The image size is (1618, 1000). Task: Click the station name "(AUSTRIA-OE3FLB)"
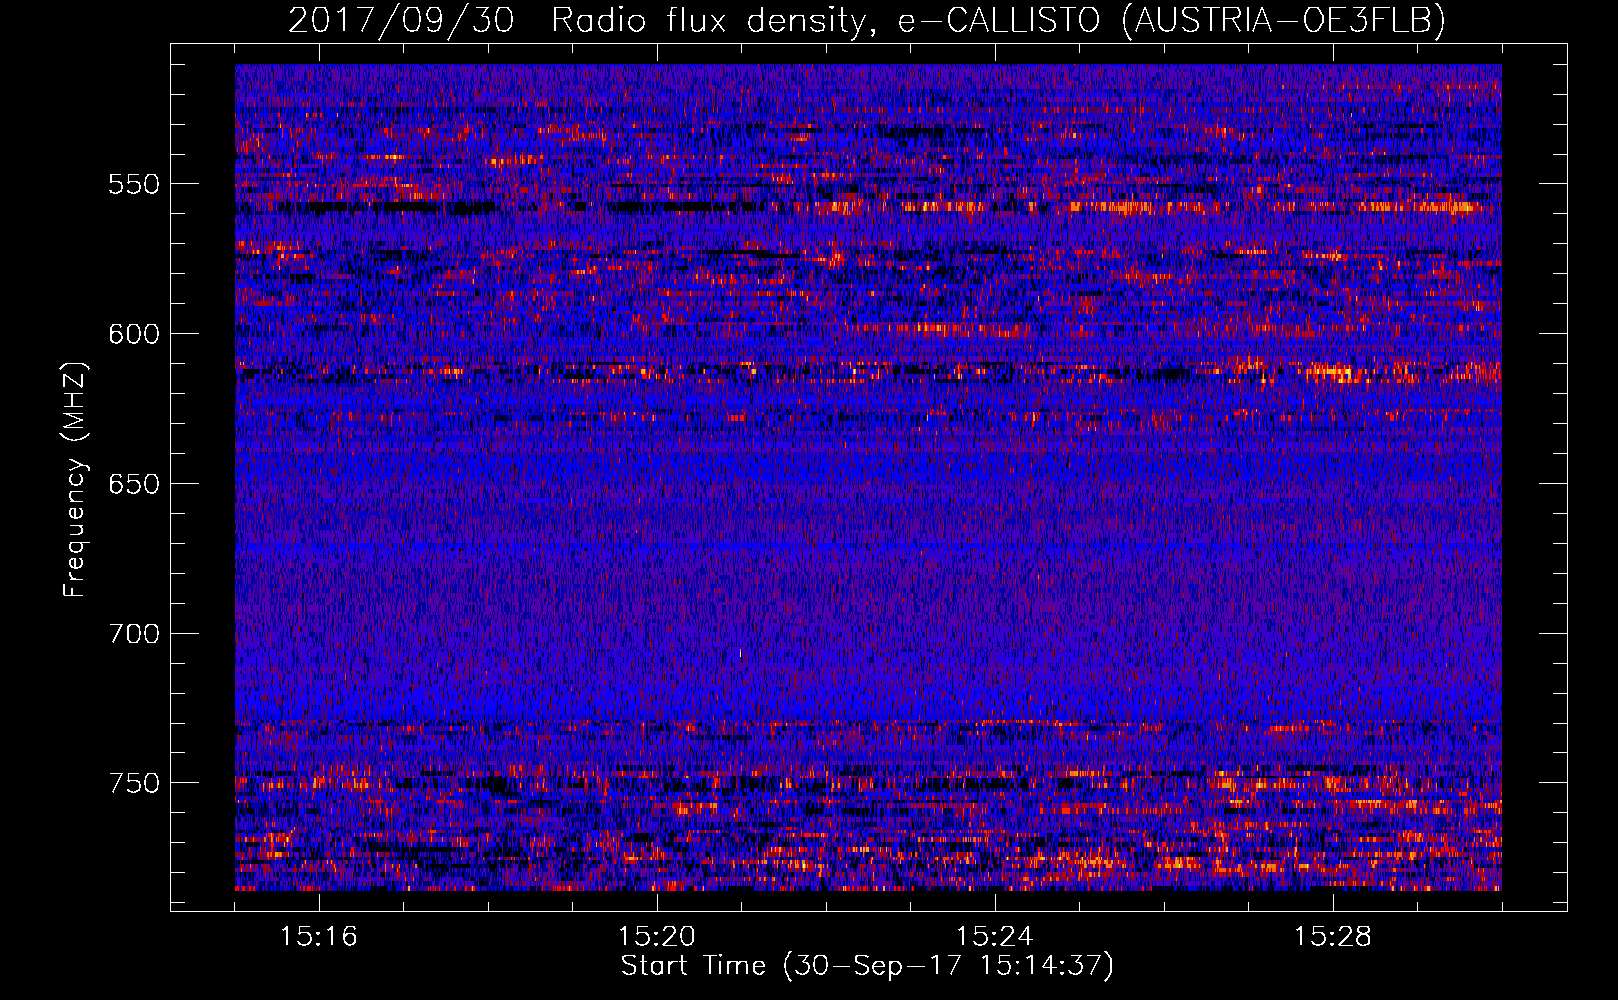pos(1284,20)
